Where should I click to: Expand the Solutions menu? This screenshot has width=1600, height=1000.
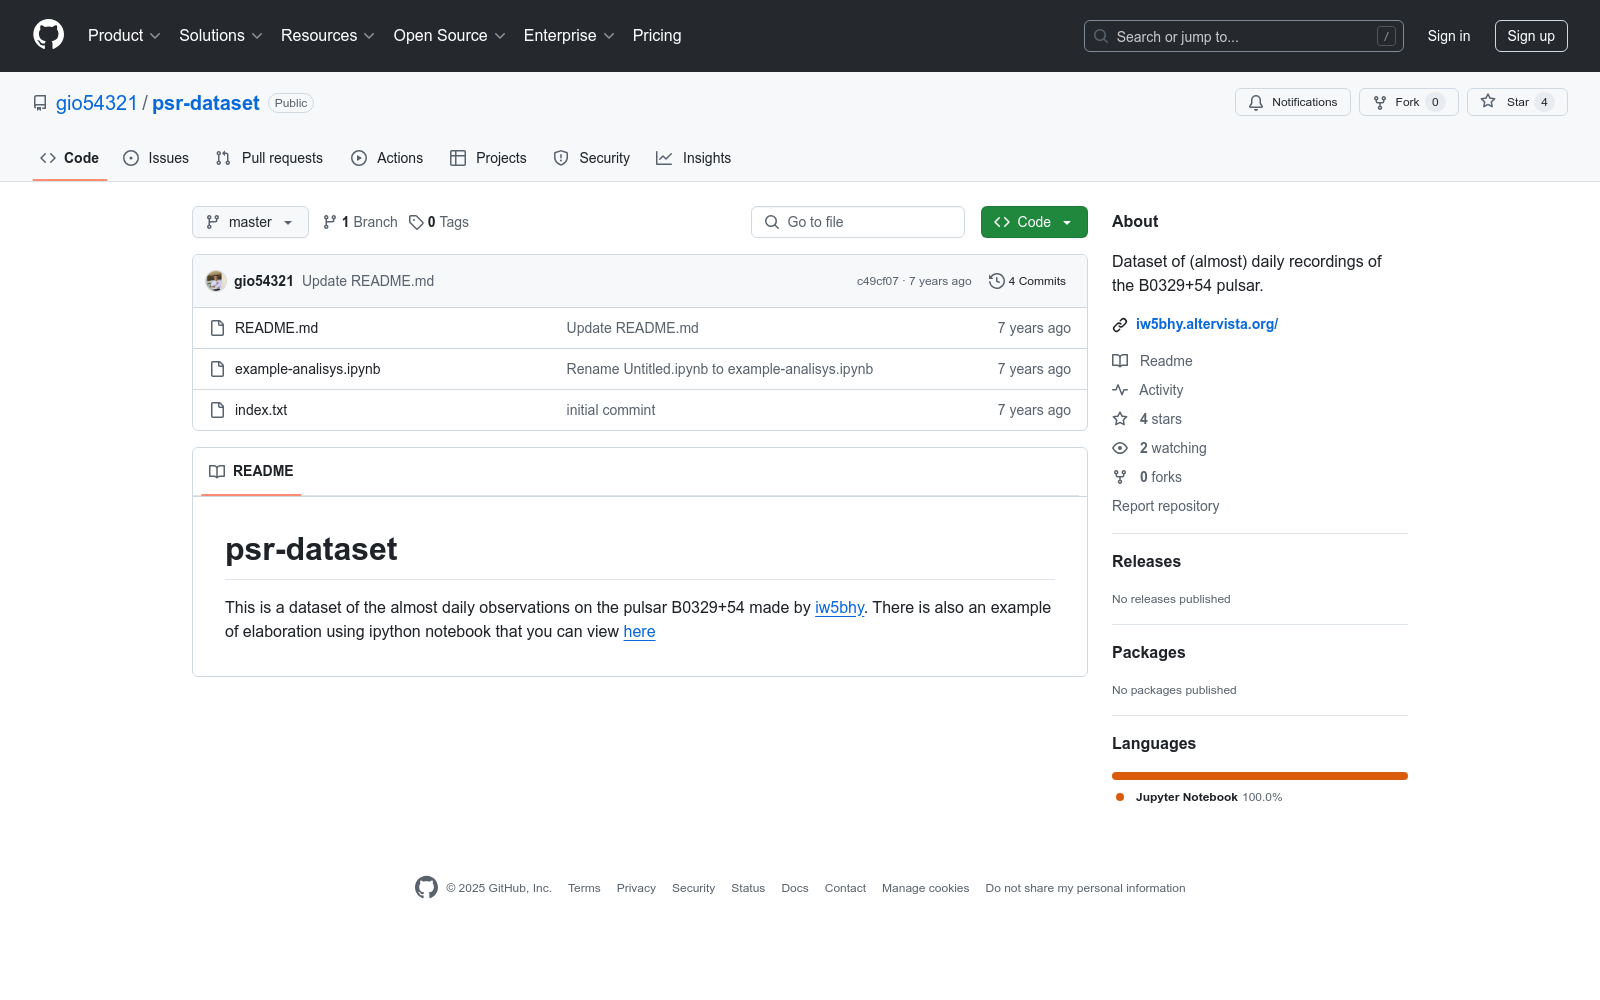[221, 36]
